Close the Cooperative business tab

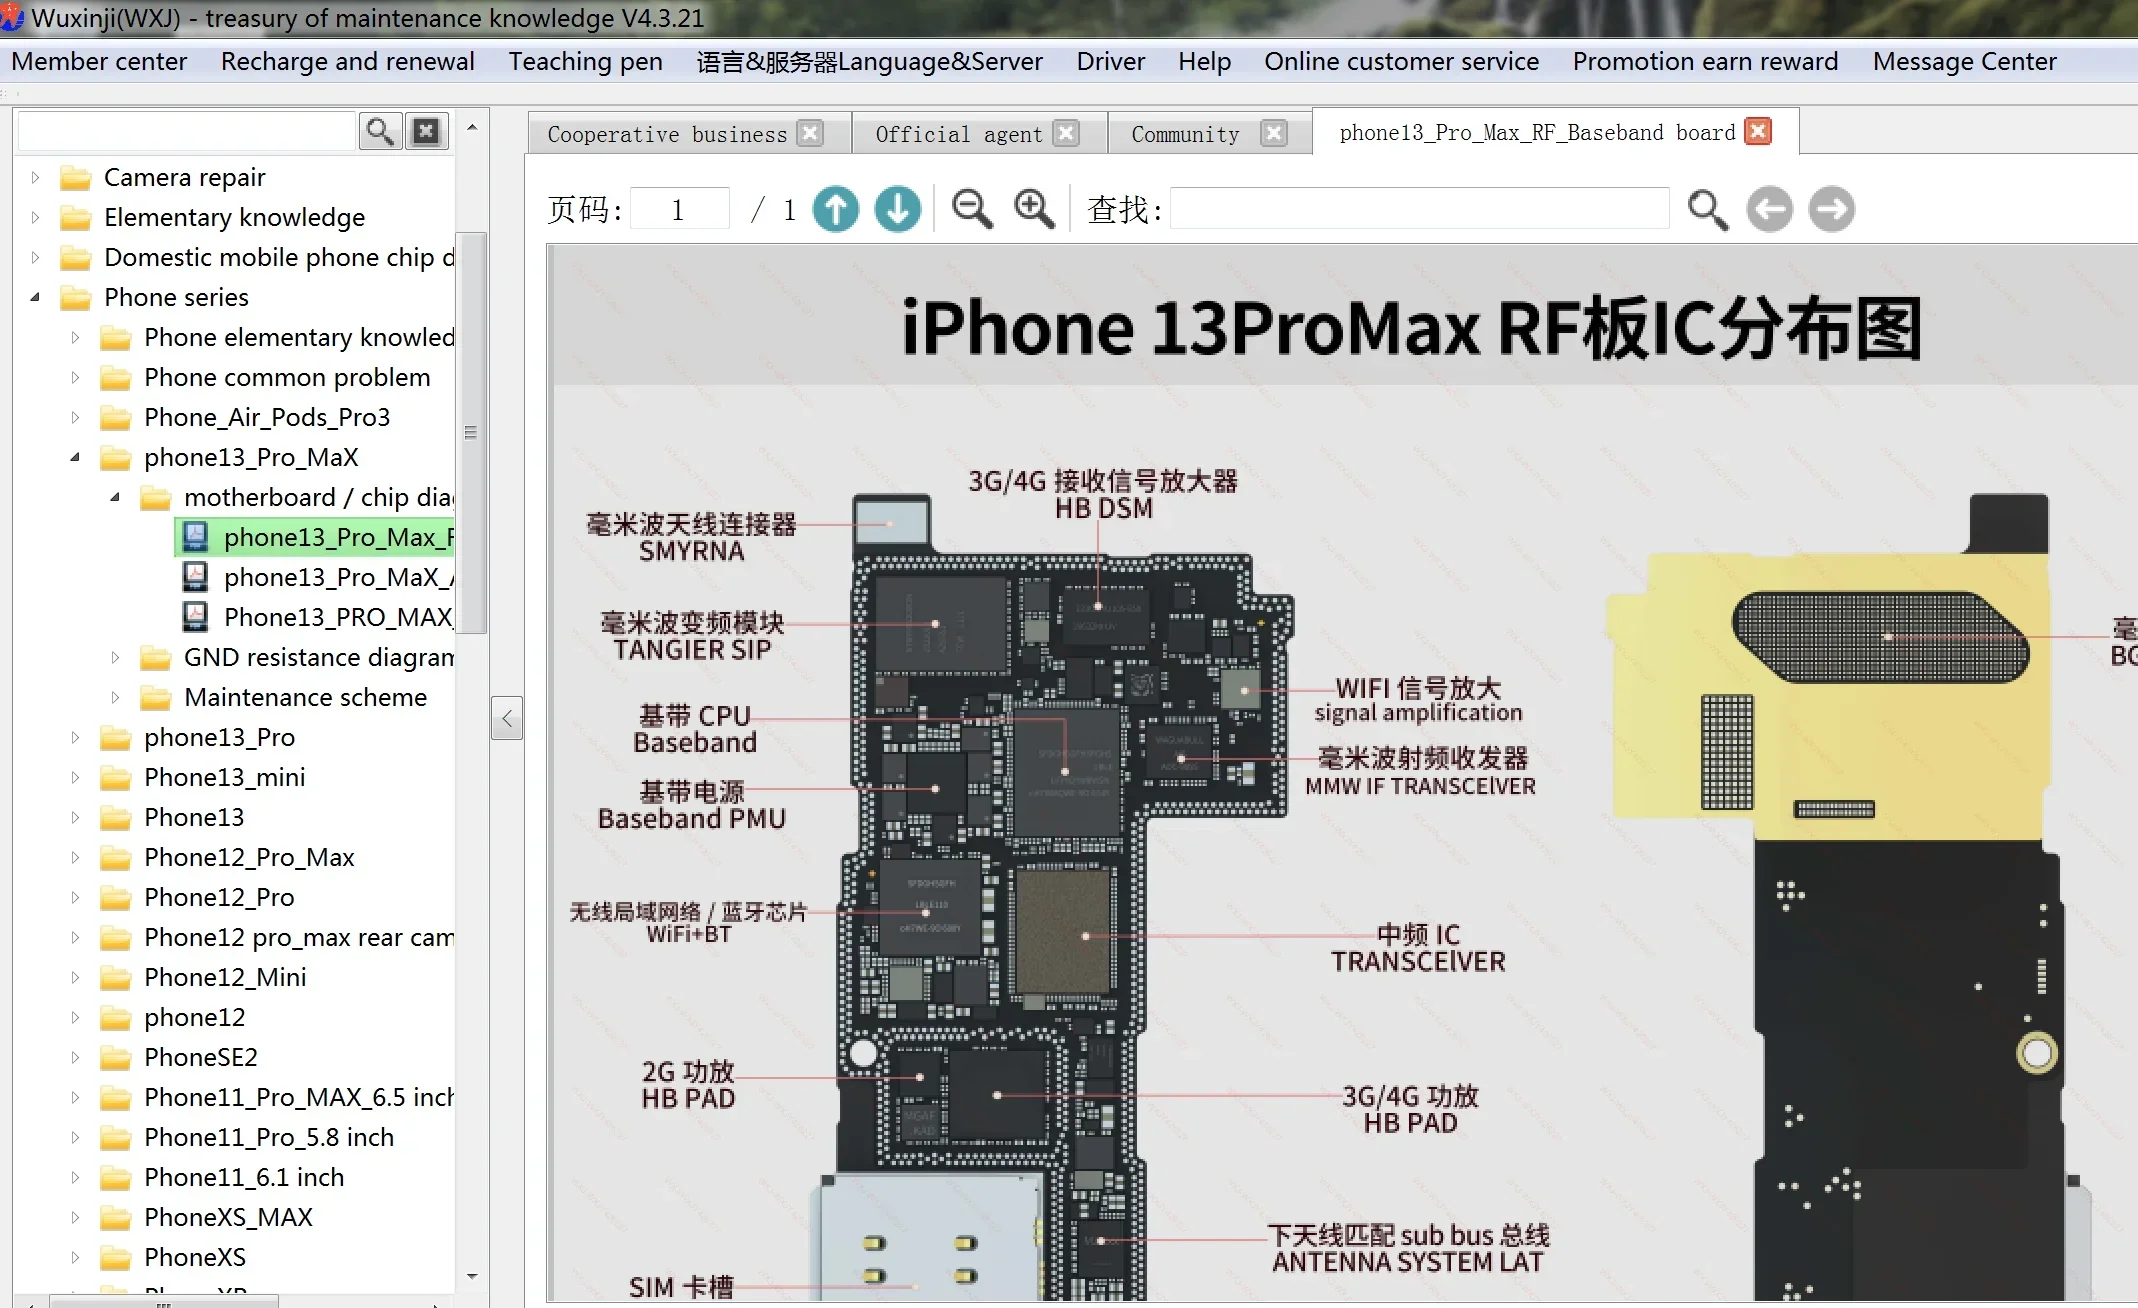[811, 133]
